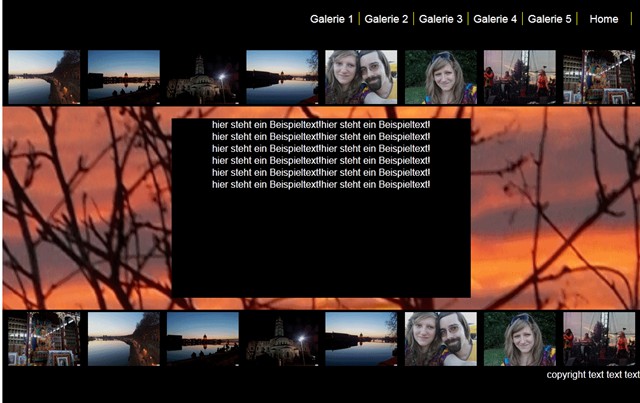Open the Galerie 1 menu link

(331, 19)
